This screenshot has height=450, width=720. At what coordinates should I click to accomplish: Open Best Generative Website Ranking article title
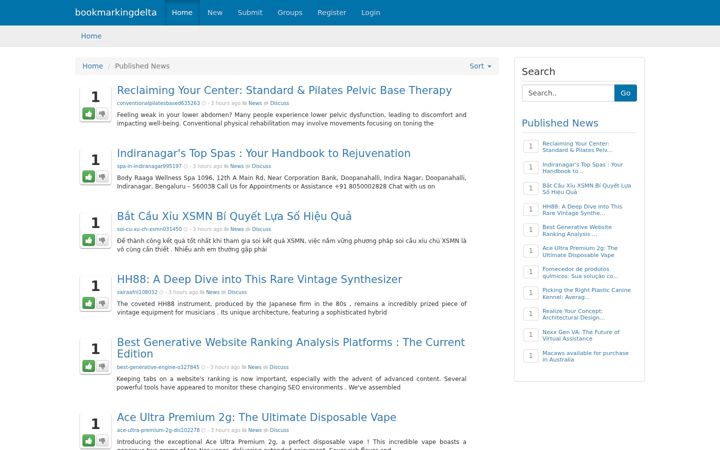(291, 348)
